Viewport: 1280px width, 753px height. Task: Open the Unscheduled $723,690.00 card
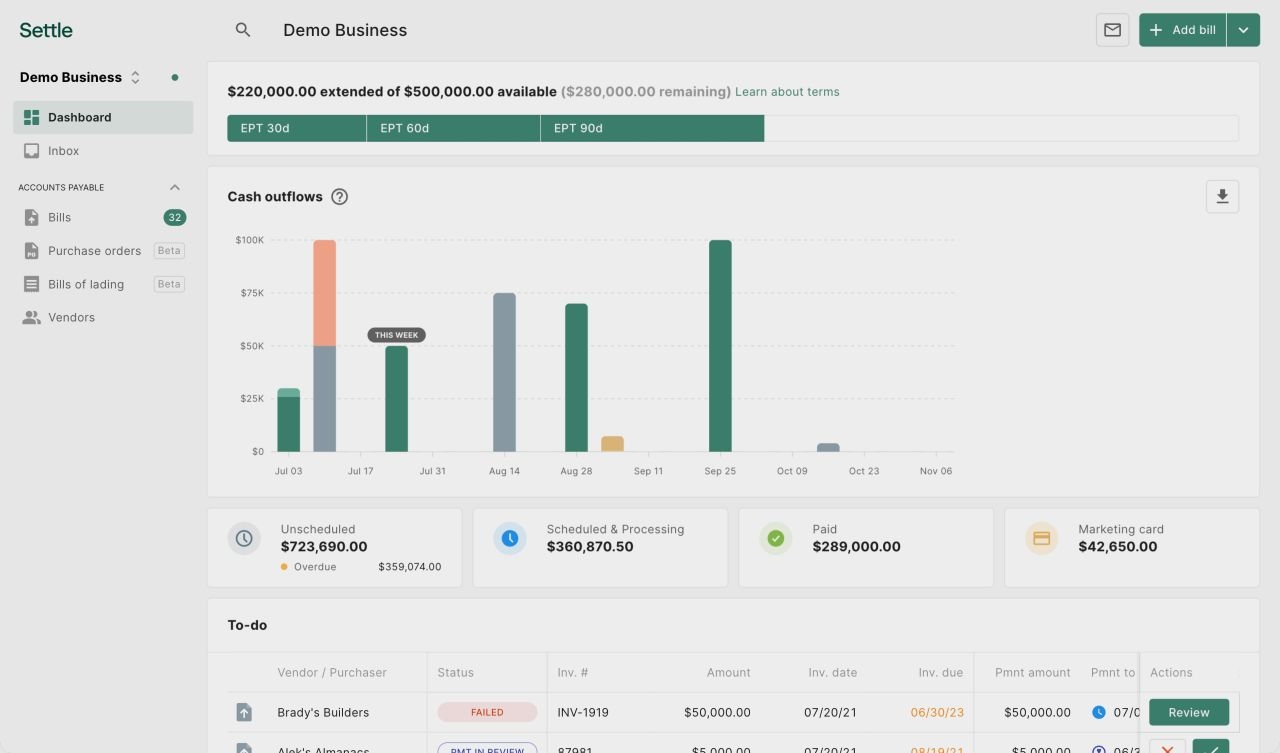[x=335, y=547]
